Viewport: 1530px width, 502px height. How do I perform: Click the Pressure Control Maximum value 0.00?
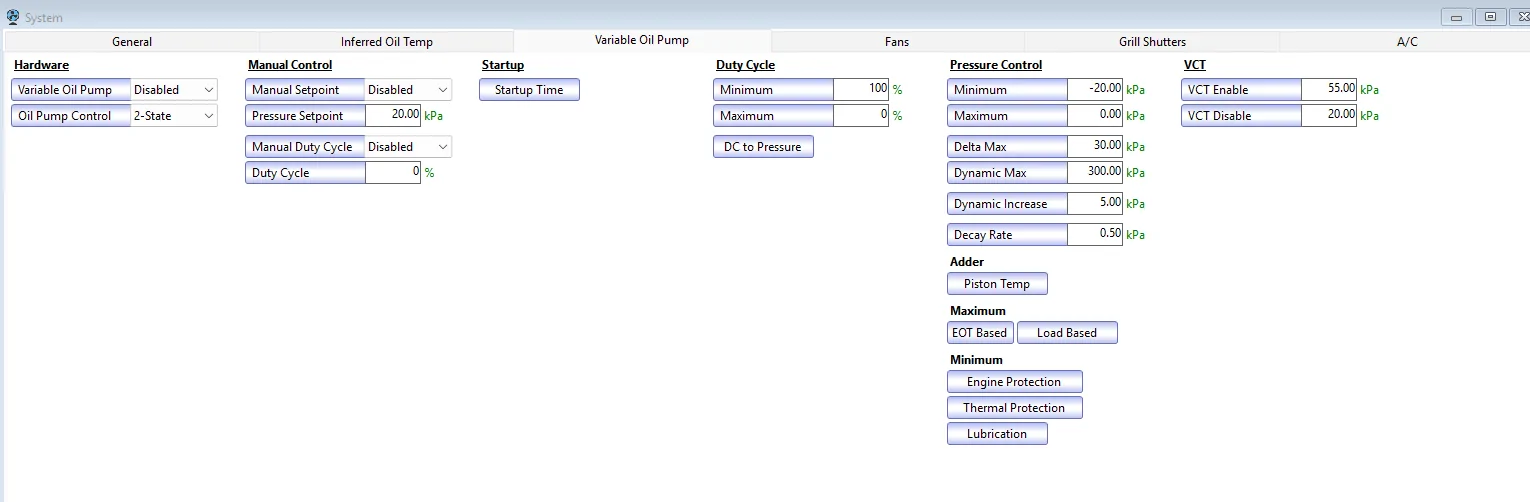coord(1096,116)
